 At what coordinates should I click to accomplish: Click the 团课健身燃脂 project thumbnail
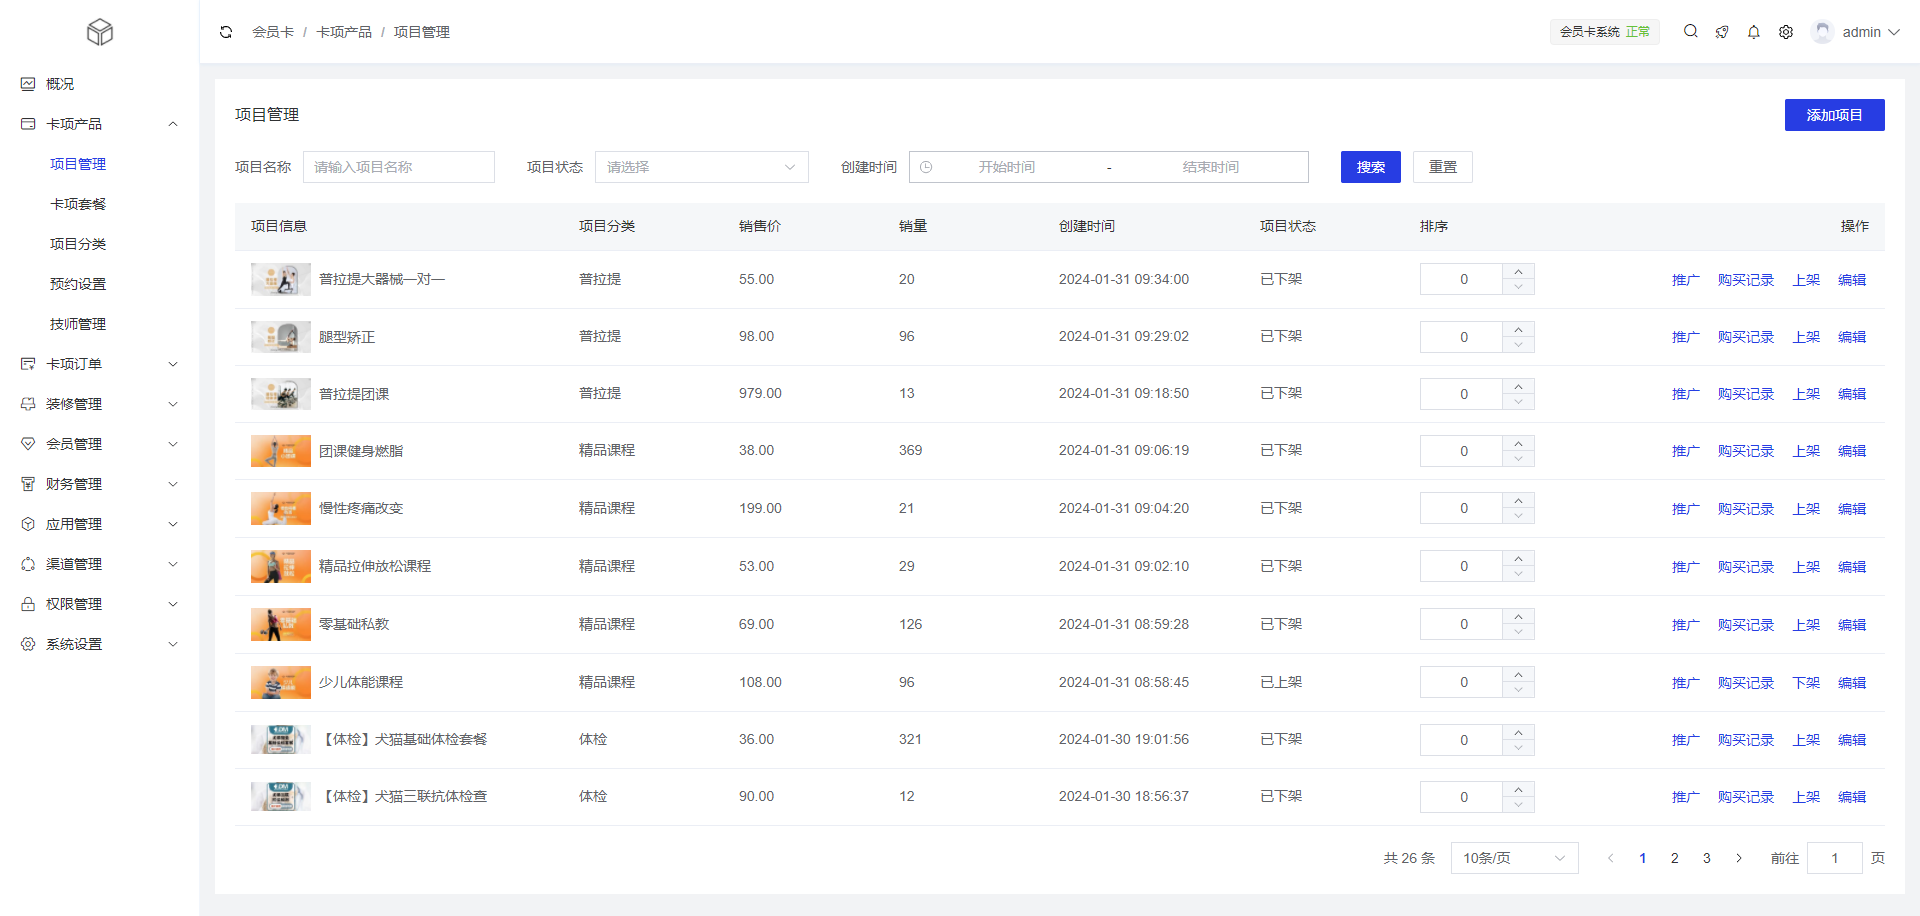coord(280,451)
